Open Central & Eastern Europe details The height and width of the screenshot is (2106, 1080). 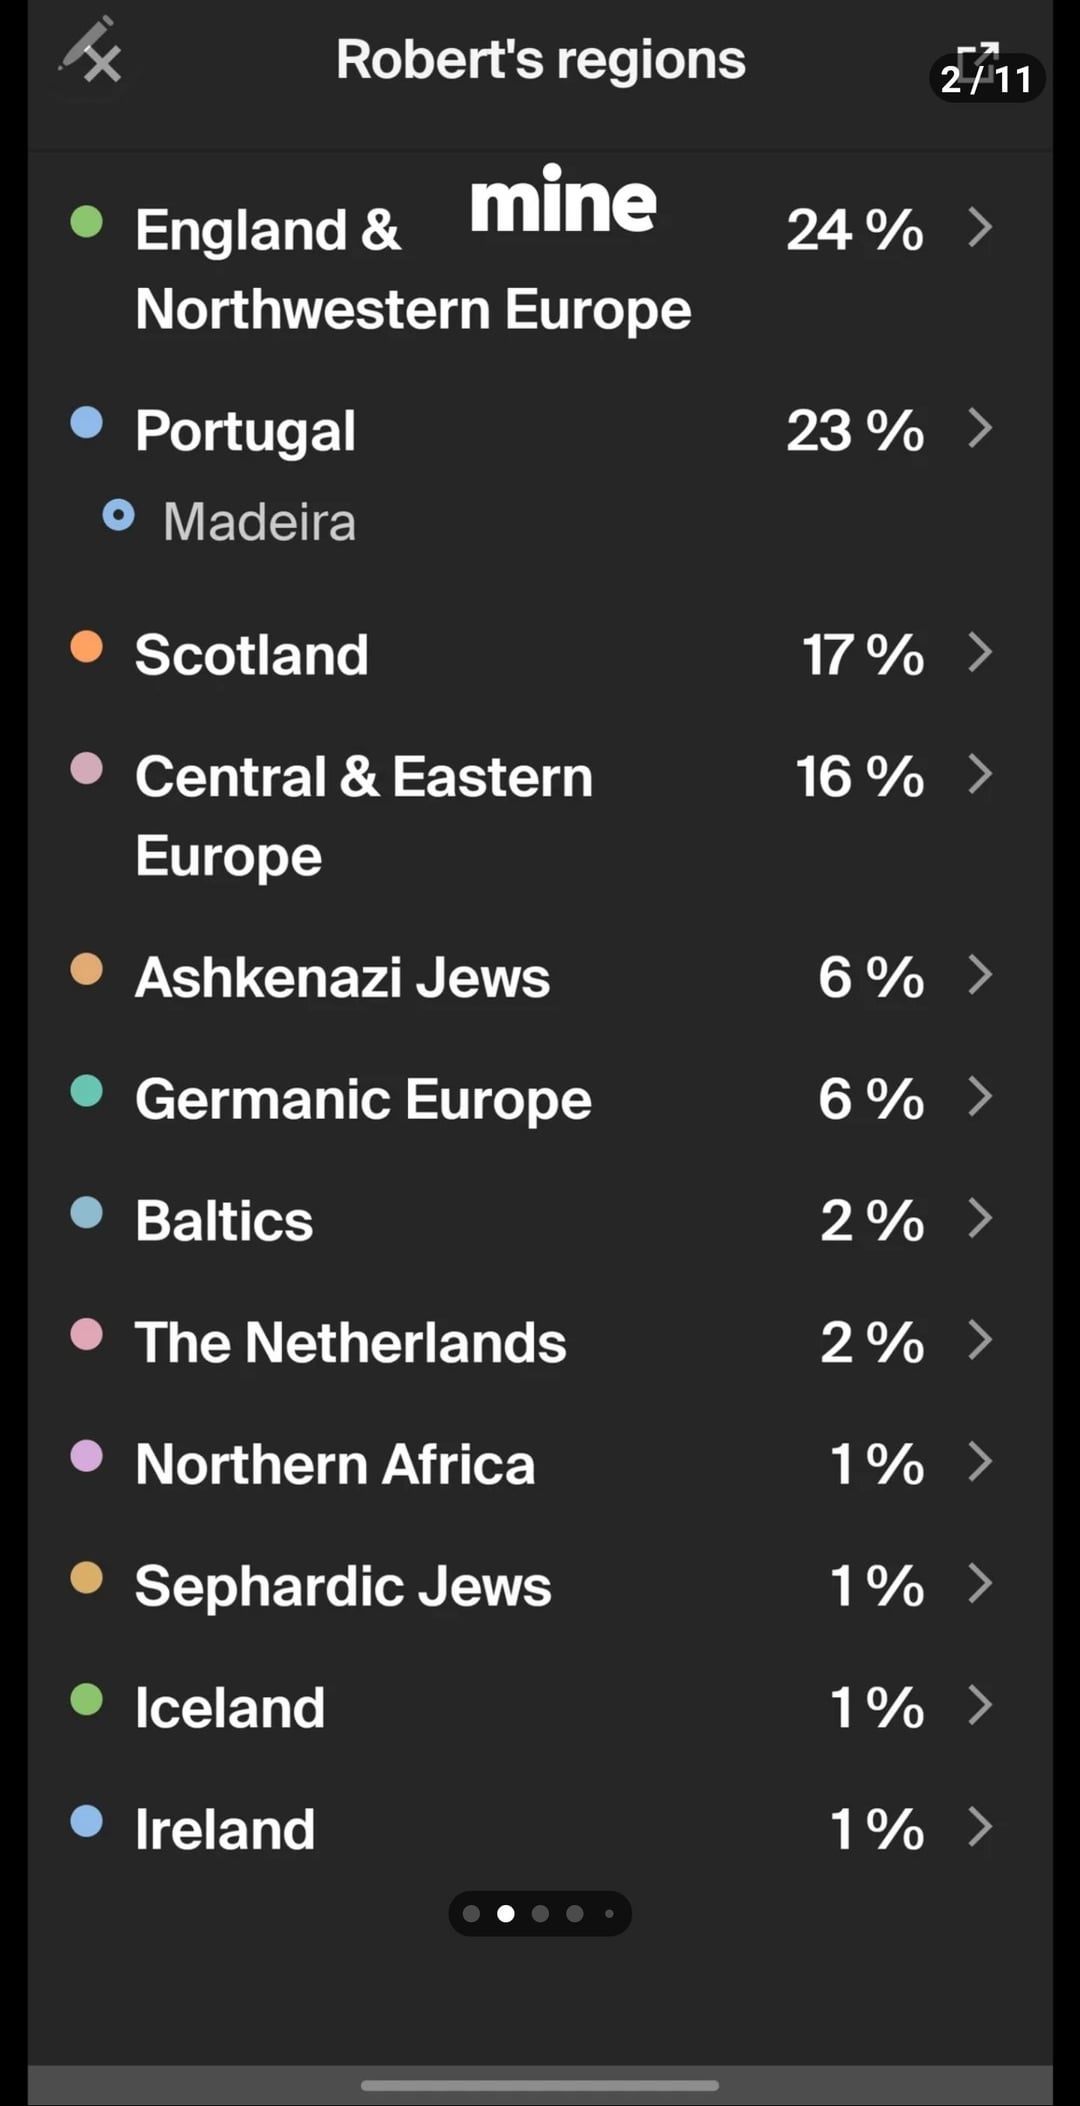(x=540, y=814)
